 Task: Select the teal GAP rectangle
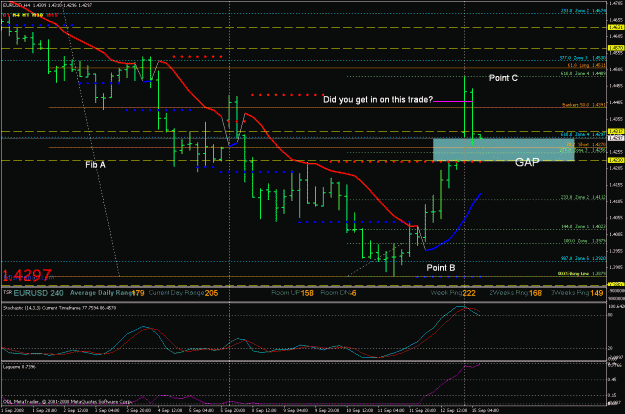[x=503, y=150]
